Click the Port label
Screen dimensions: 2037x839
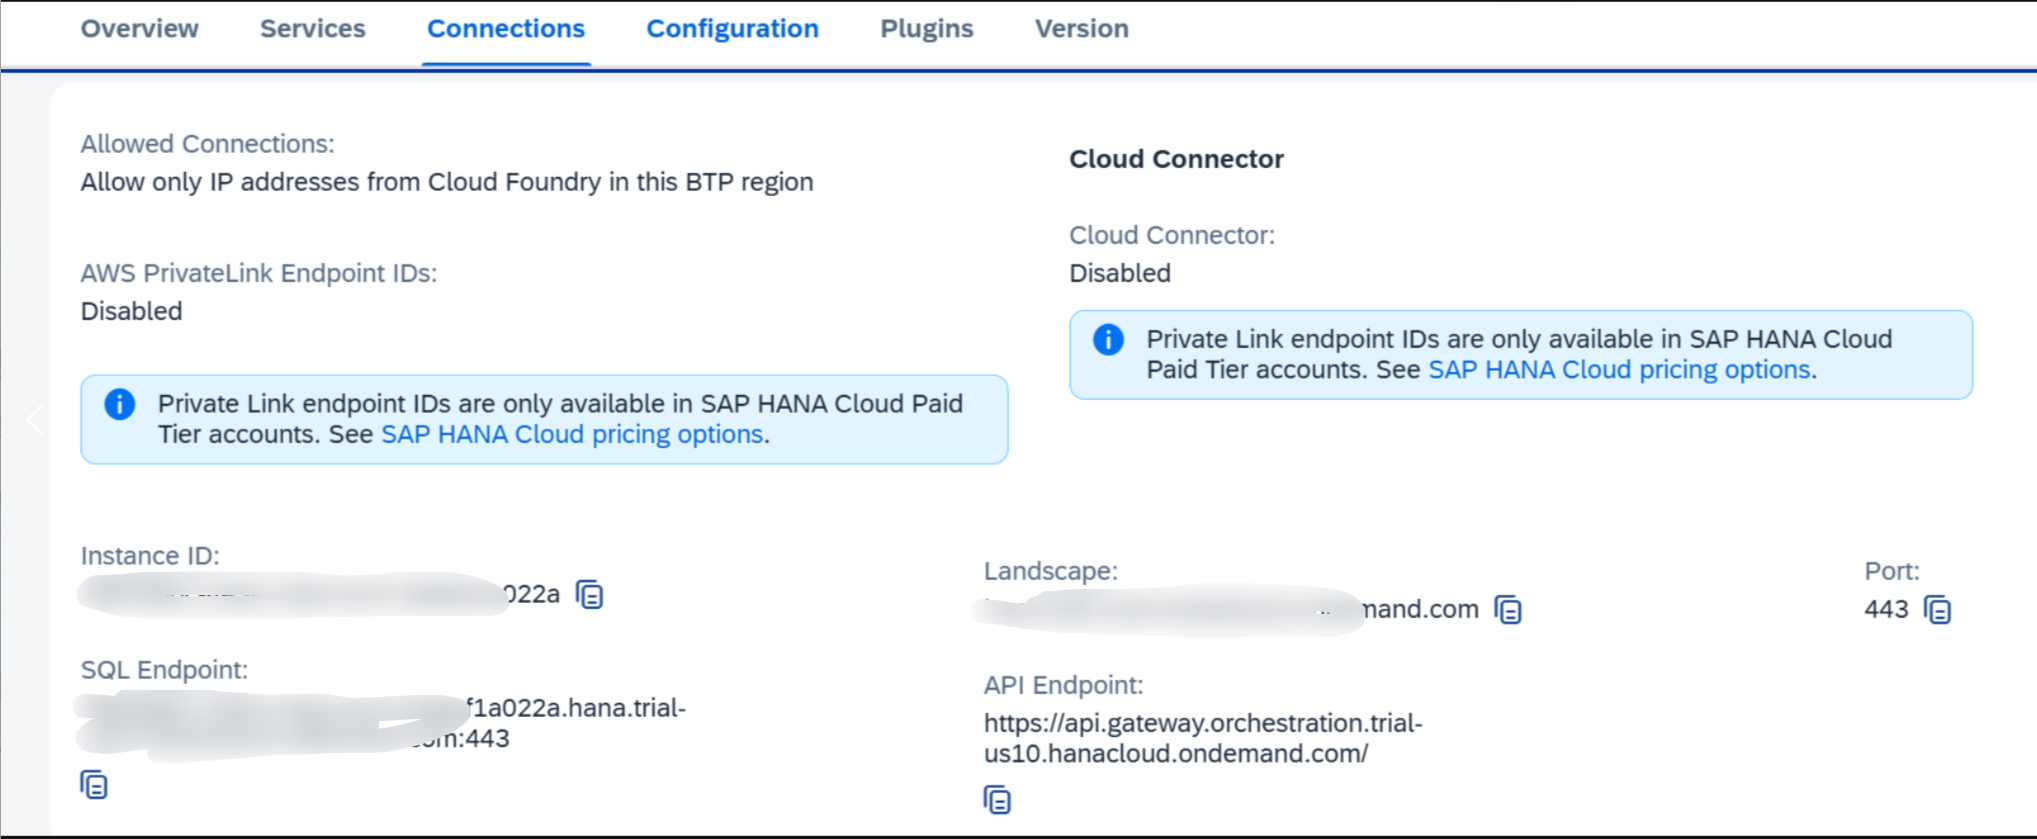1892,571
